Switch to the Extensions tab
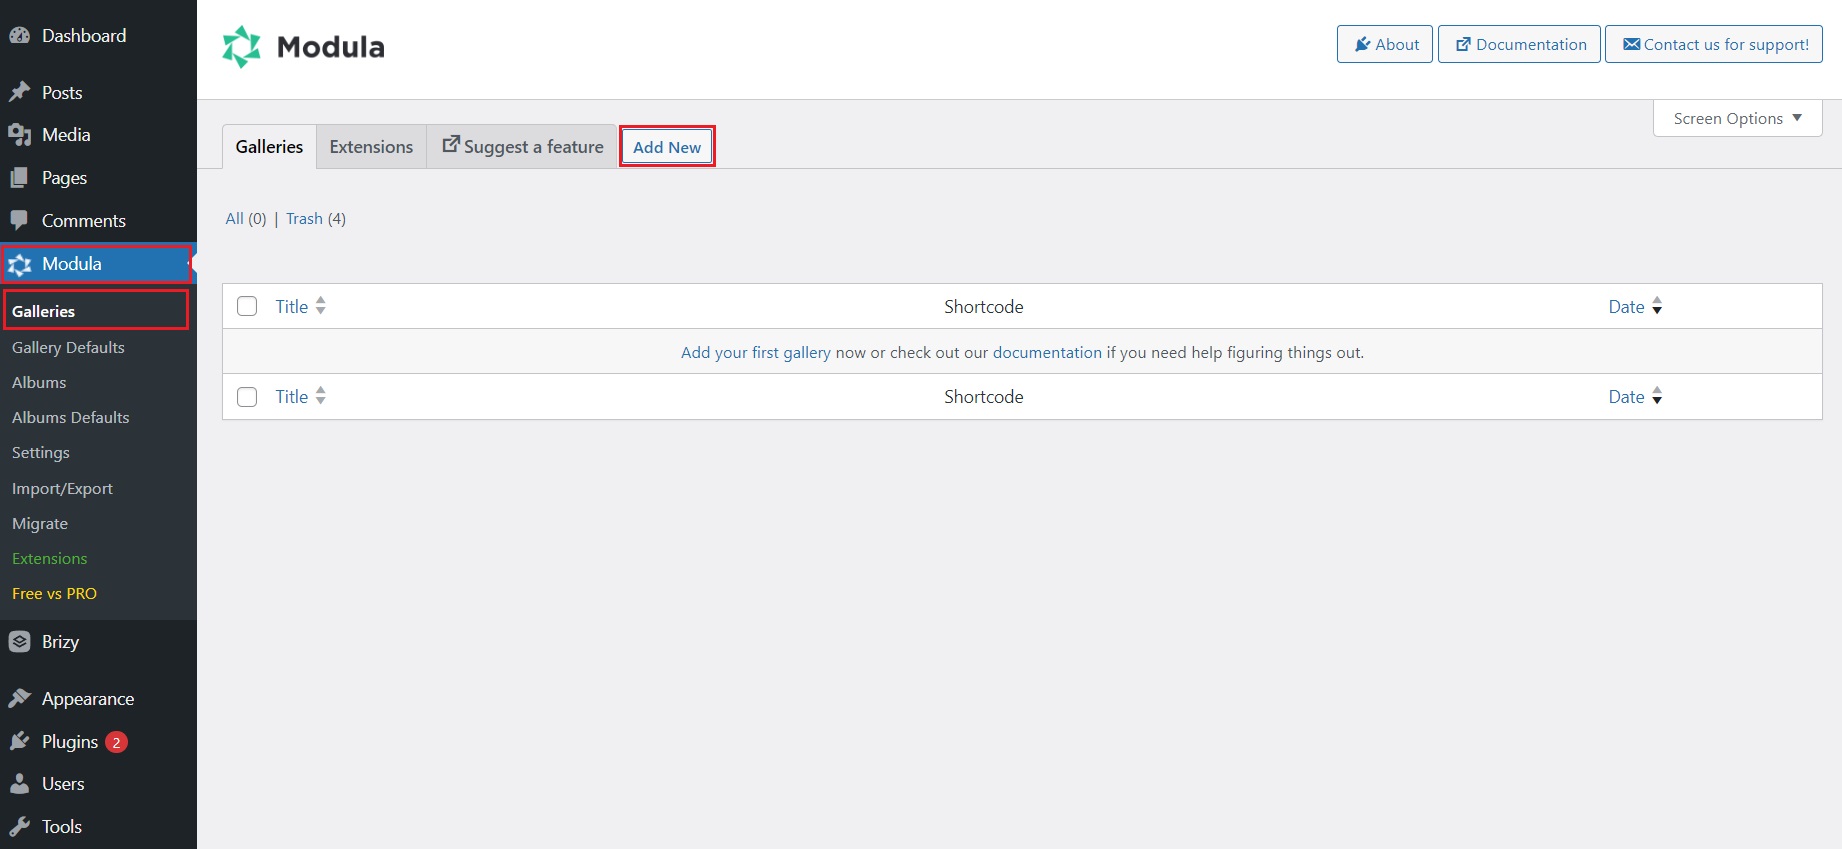This screenshot has height=849, width=1842. pos(371,147)
